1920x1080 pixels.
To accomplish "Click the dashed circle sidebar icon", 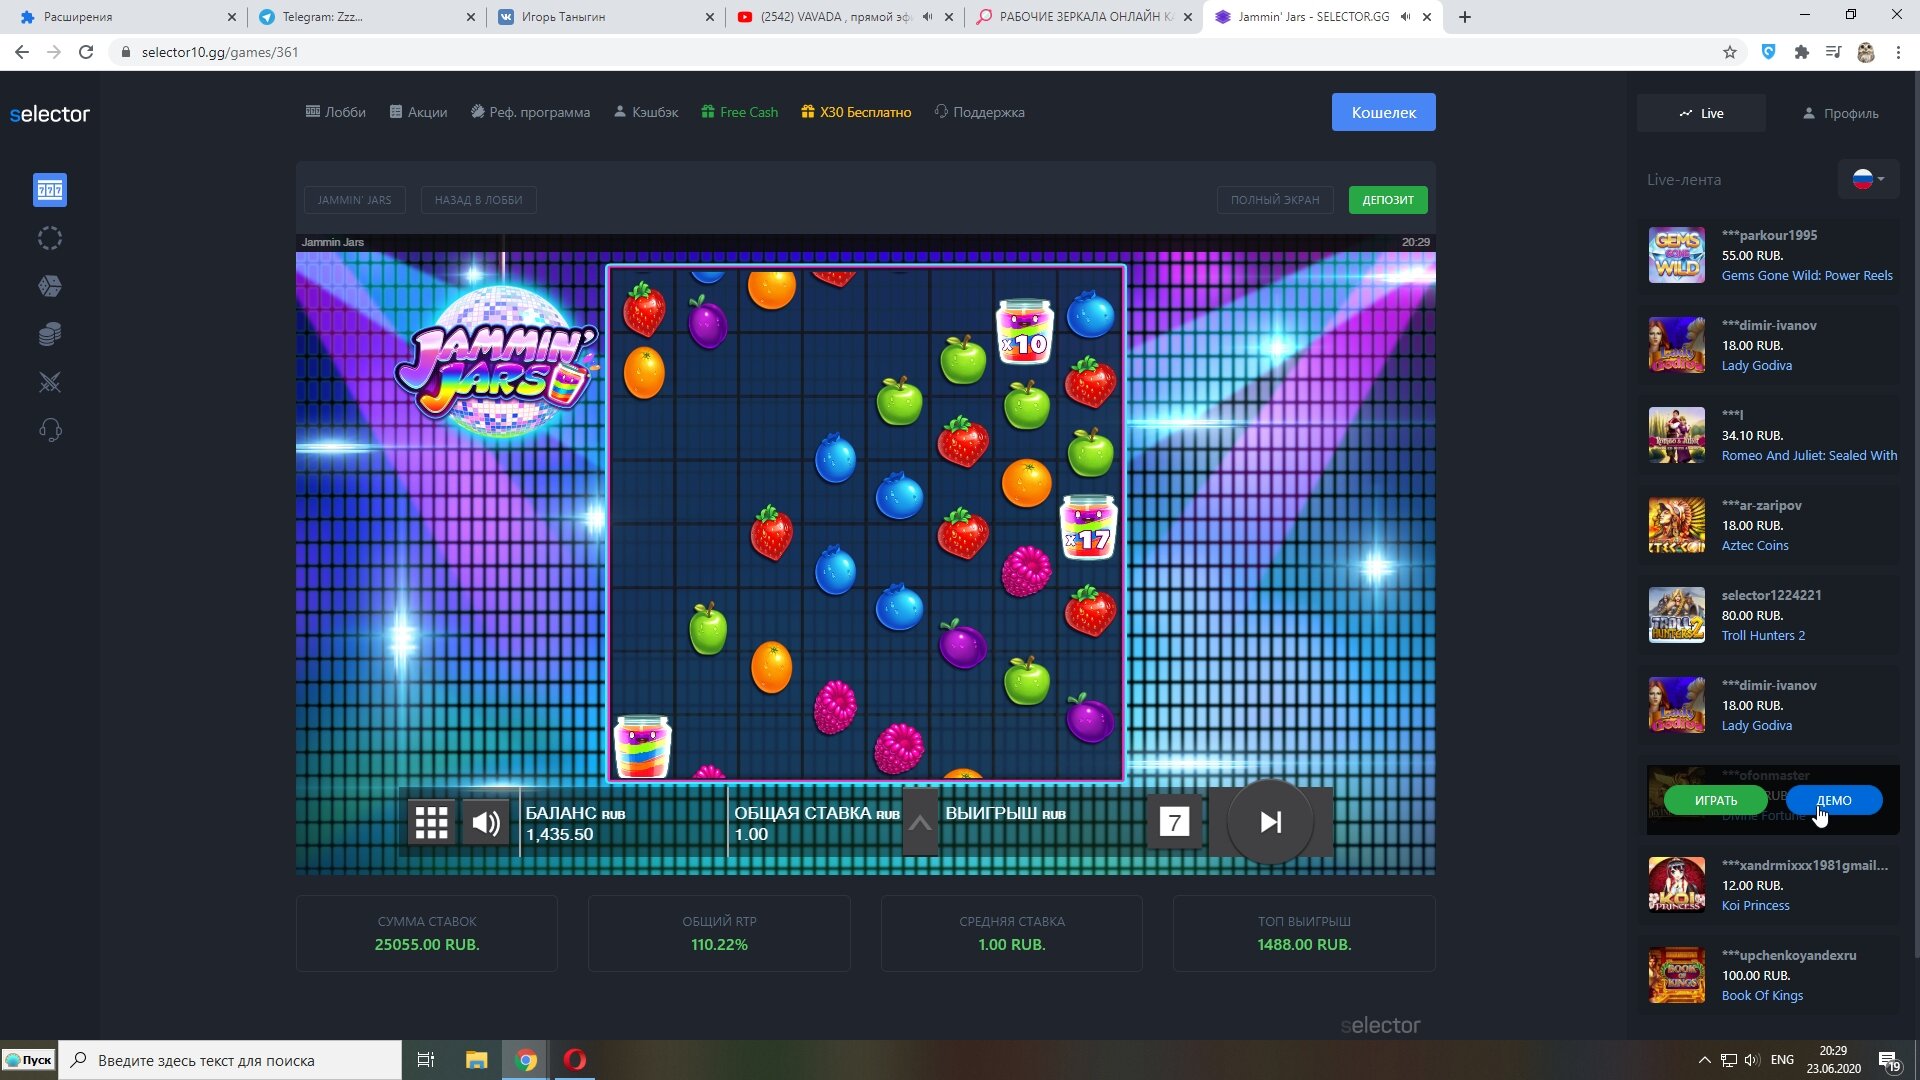I will click(x=49, y=238).
